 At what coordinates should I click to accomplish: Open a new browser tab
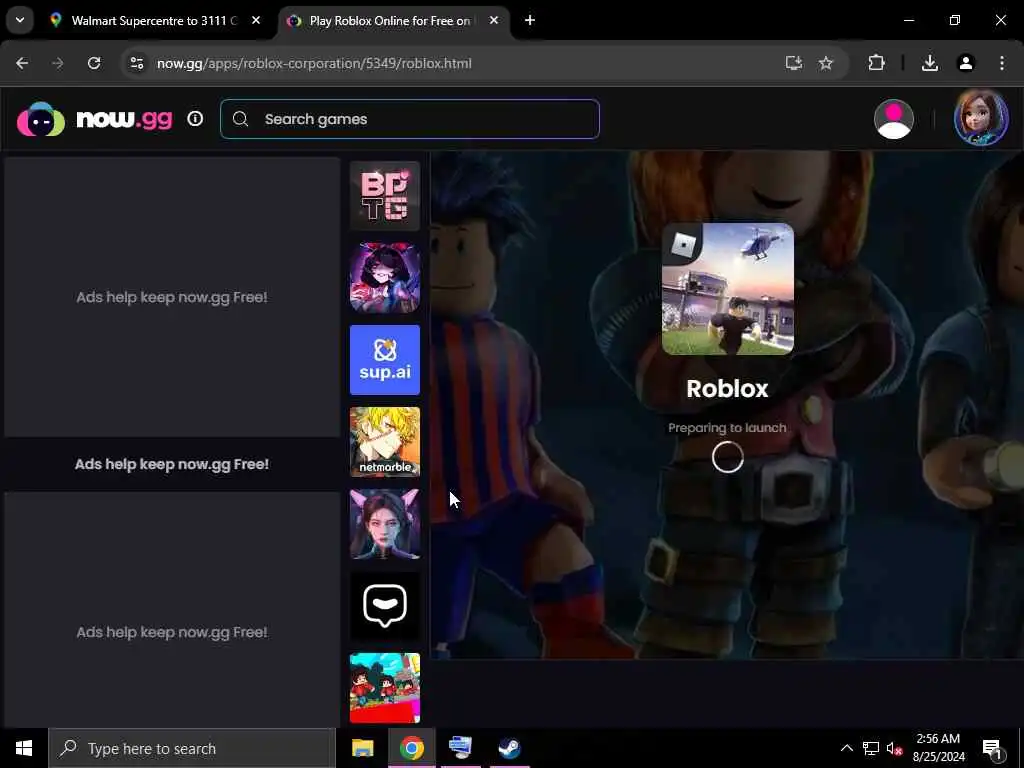pos(530,21)
